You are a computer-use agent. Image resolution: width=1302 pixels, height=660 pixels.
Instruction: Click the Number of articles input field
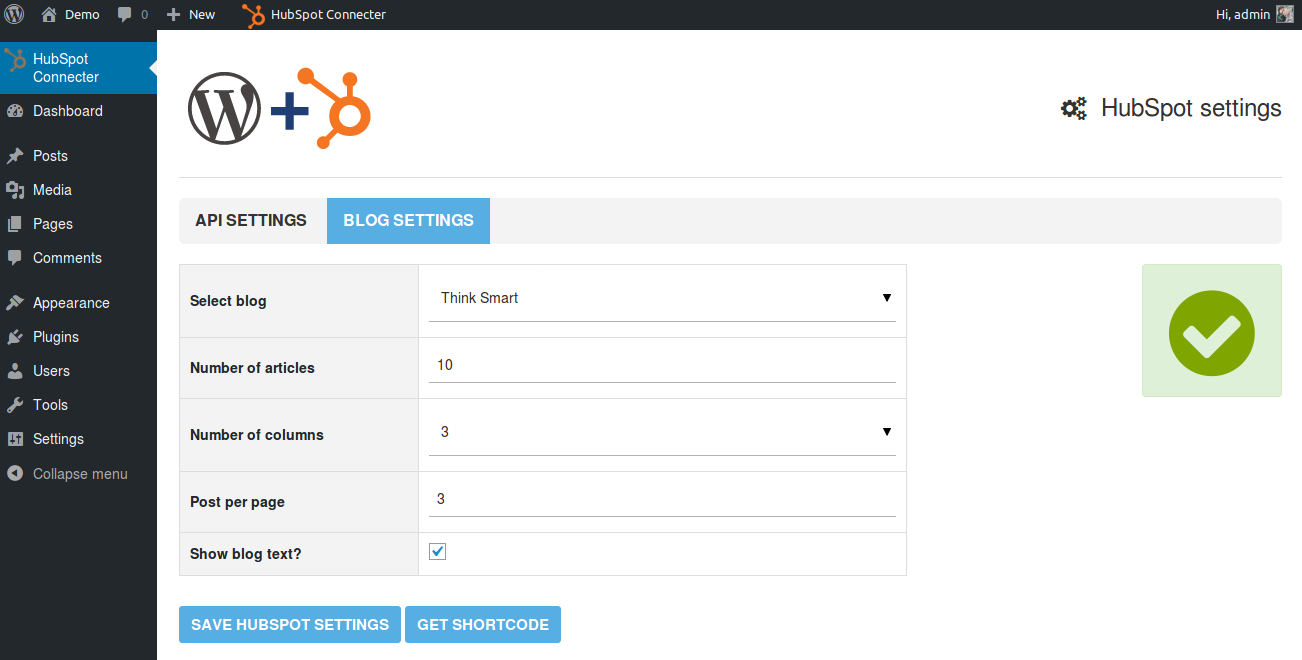click(x=662, y=365)
